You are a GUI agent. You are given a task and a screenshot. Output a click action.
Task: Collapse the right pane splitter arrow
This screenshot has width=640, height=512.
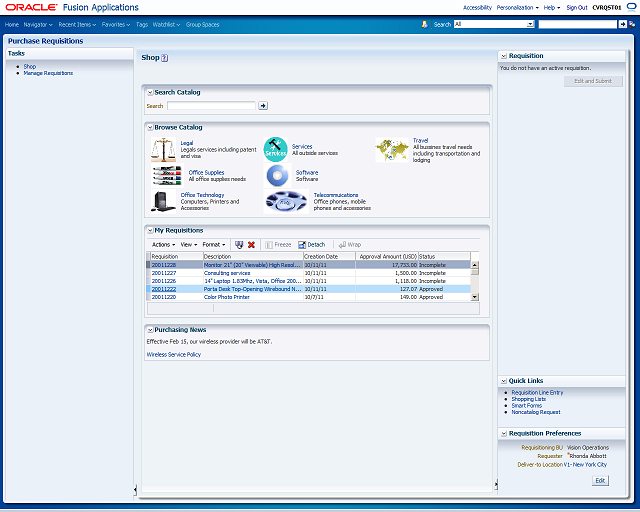coord(496,485)
